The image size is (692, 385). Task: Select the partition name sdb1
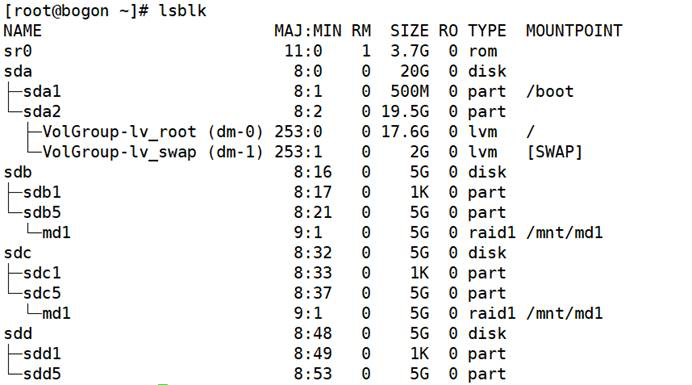coord(42,192)
